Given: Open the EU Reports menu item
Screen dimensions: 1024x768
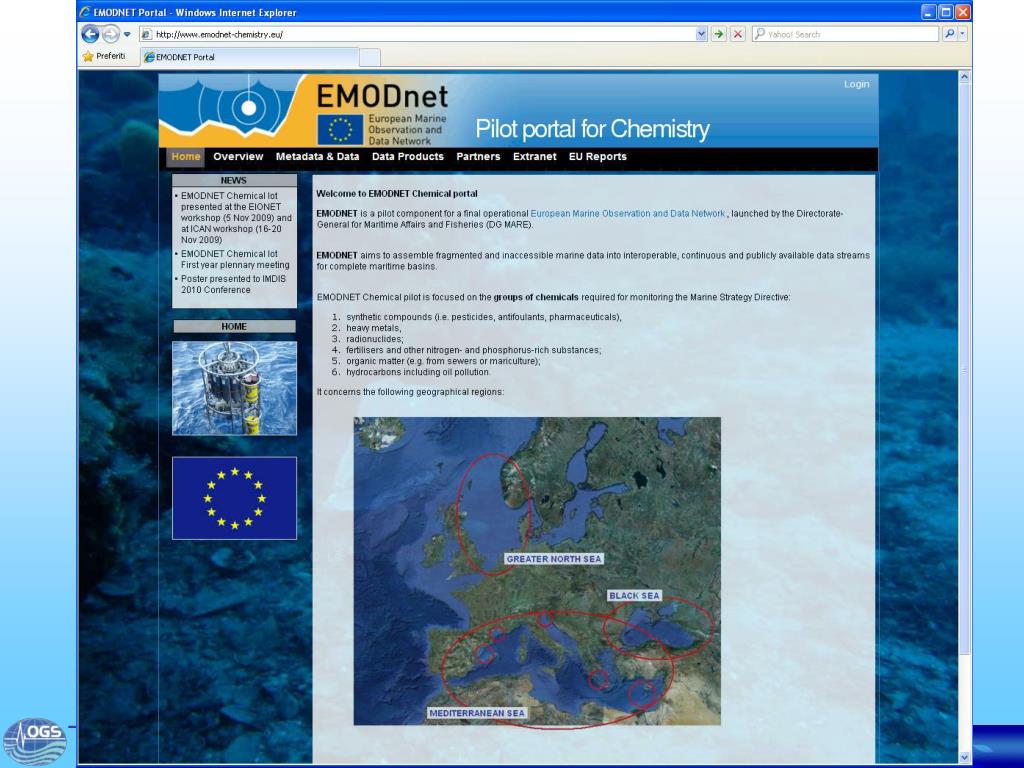Looking at the screenshot, I should [x=598, y=157].
